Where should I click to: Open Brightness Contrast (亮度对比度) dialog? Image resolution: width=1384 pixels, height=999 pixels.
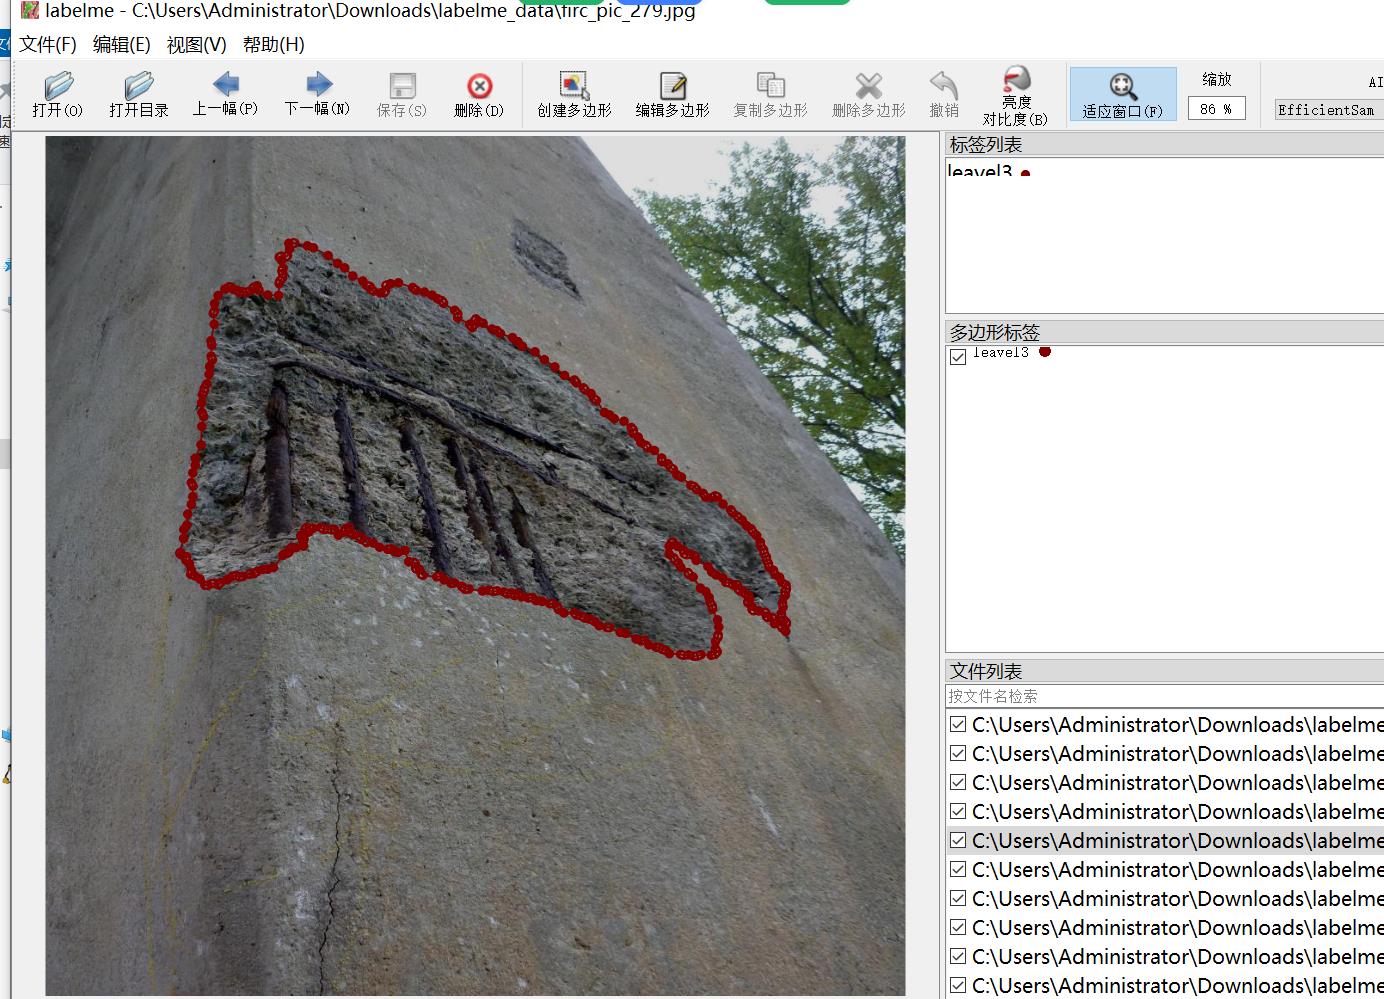click(1015, 96)
